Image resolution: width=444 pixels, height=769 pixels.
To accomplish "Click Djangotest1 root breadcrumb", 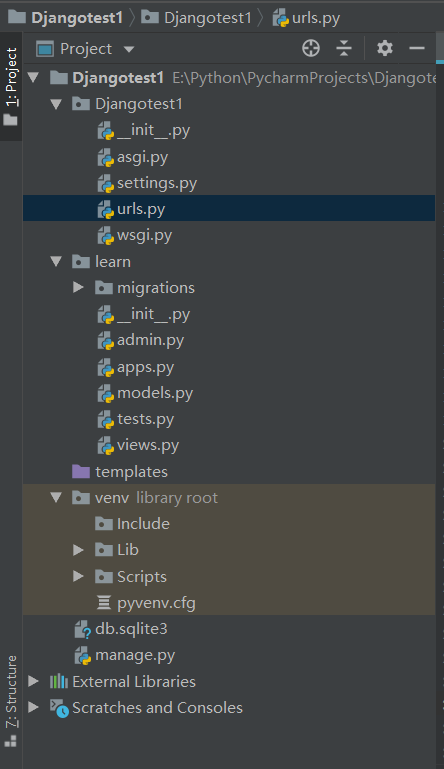I will coord(77,18).
